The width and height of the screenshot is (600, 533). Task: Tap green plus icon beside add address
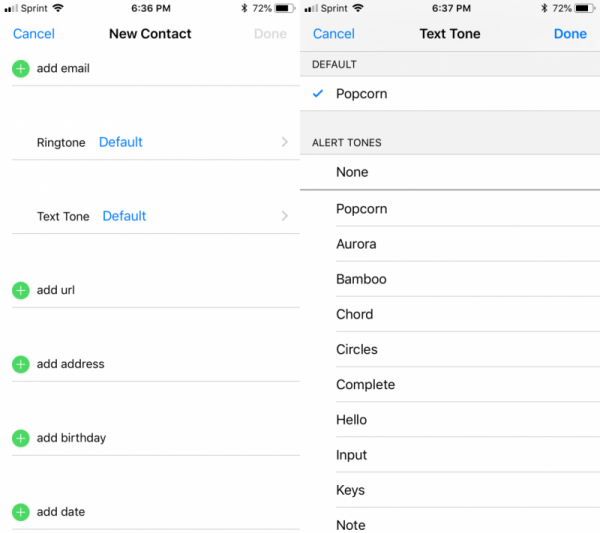(20, 364)
